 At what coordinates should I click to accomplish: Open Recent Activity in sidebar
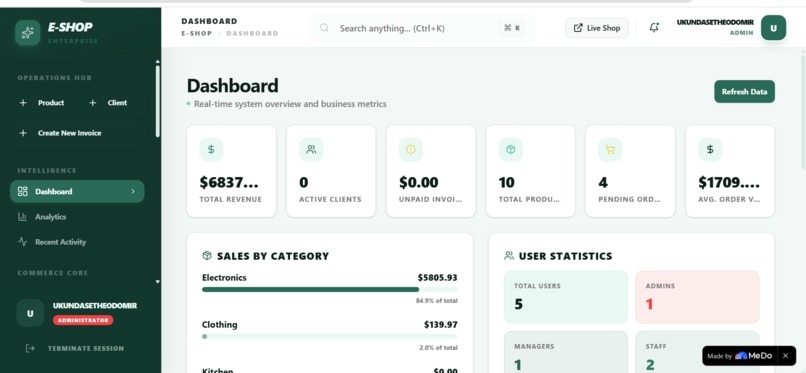(x=77, y=241)
